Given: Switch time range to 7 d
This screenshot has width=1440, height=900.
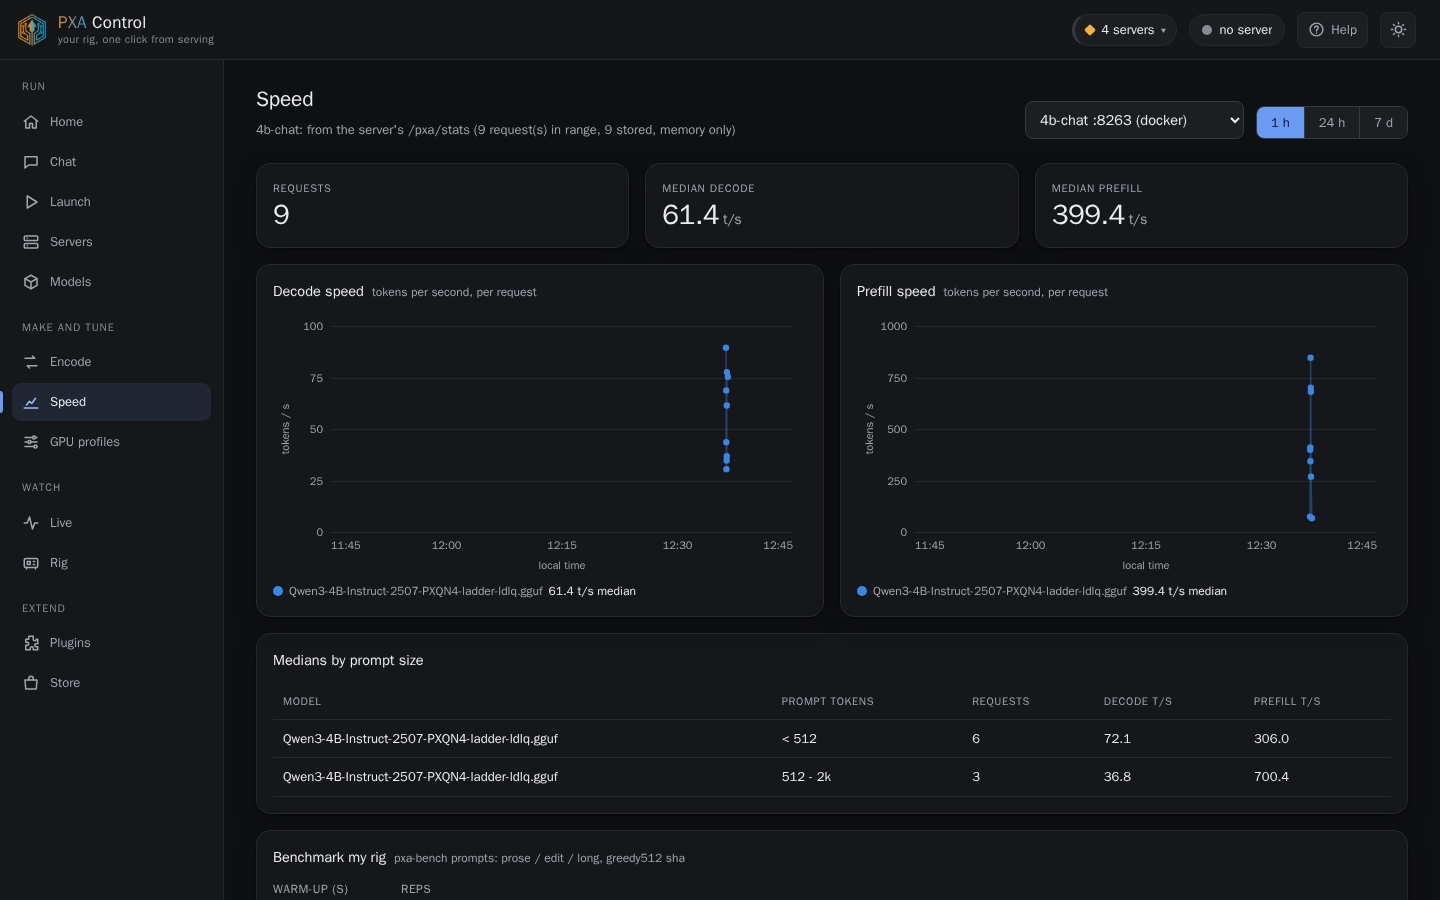Looking at the screenshot, I should click(x=1383, y=122).
